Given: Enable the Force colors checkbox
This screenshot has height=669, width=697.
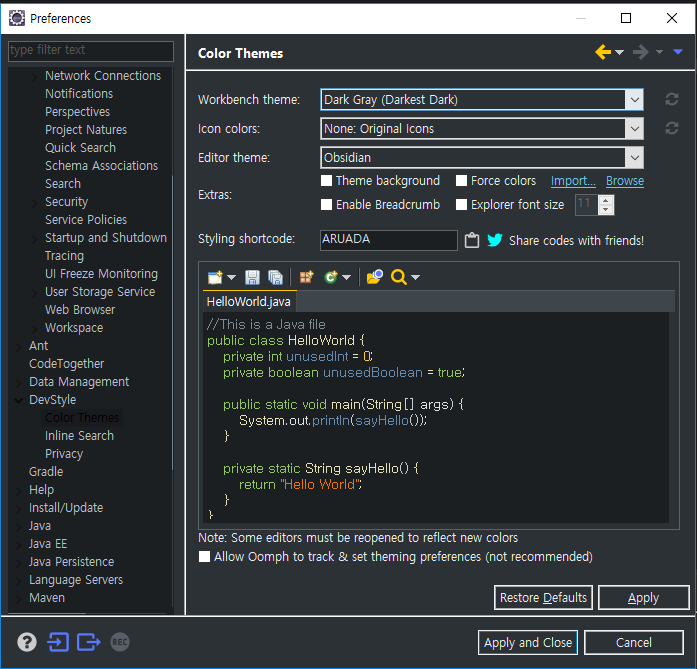Looking at the screenshot, I should coord(461,180).
